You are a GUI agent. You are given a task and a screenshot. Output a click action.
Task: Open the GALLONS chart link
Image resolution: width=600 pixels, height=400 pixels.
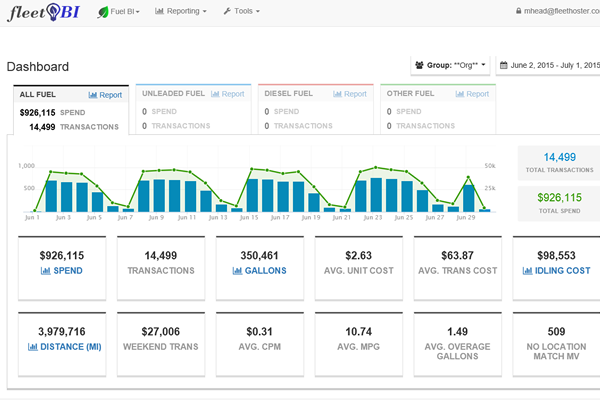coord(259,271)
